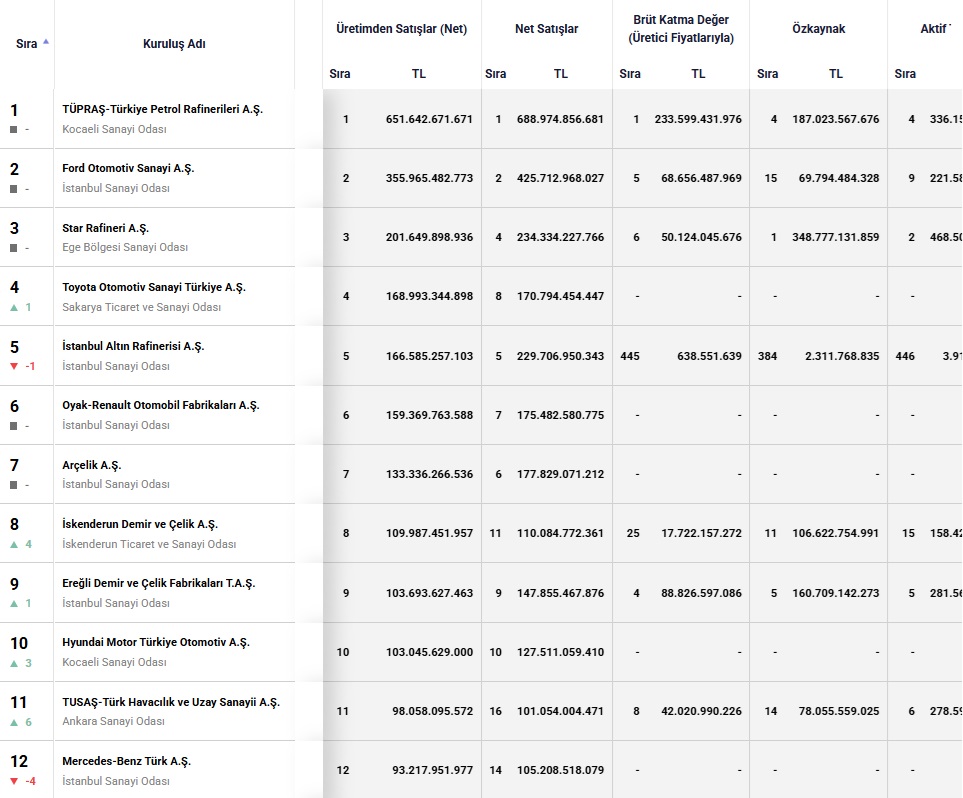Click the Net Satışlar column header
963x798 pixels.
(x=547, y=29)
